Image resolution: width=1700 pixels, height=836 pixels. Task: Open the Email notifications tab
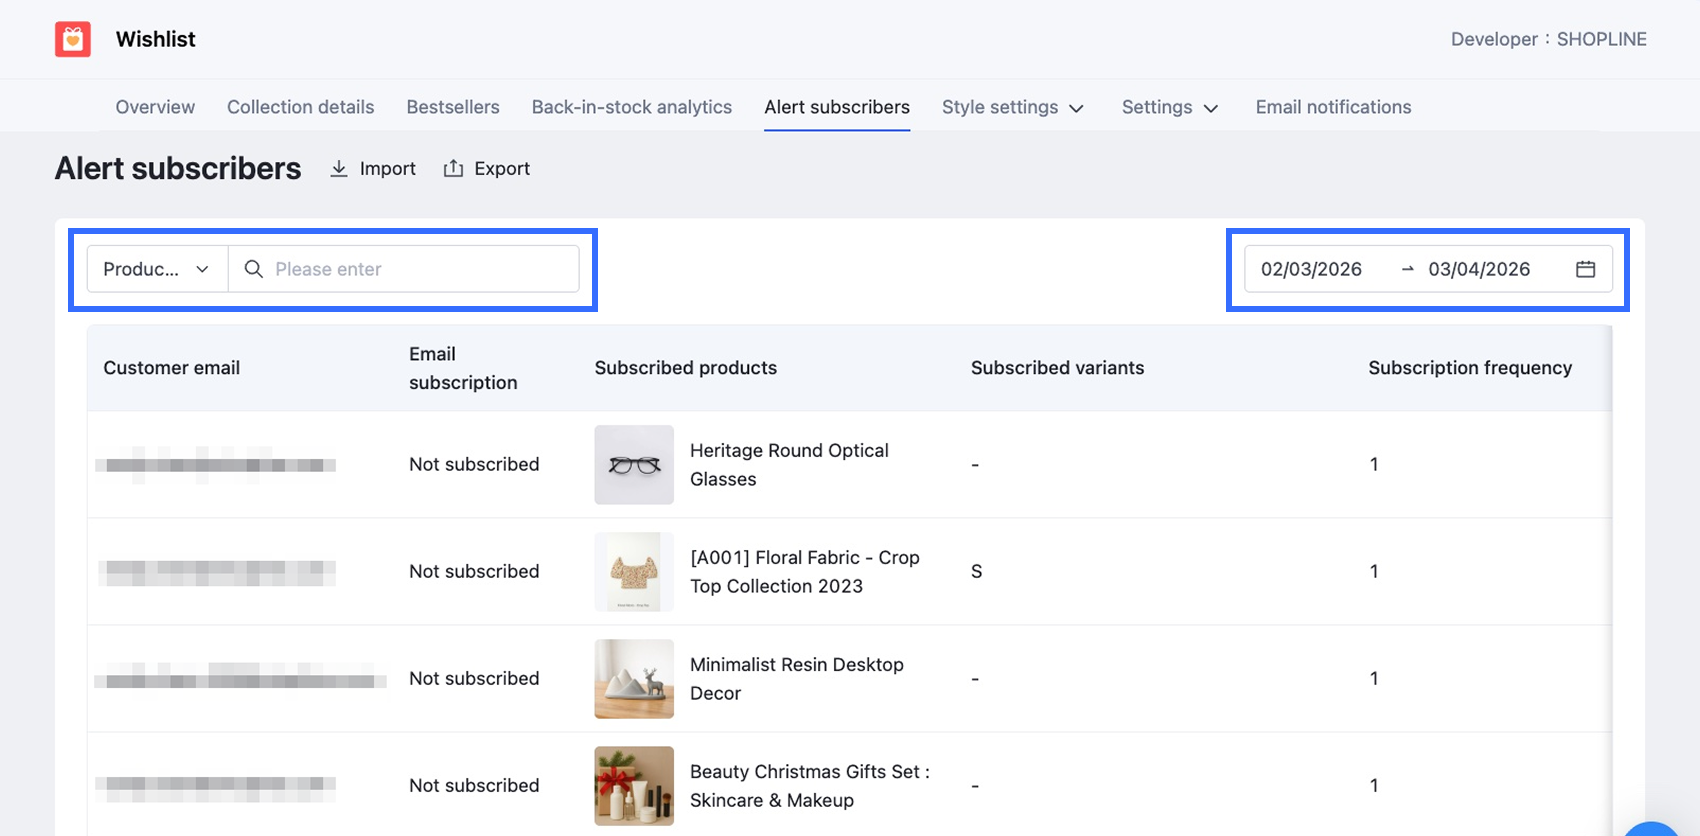tap(1333, 107)
